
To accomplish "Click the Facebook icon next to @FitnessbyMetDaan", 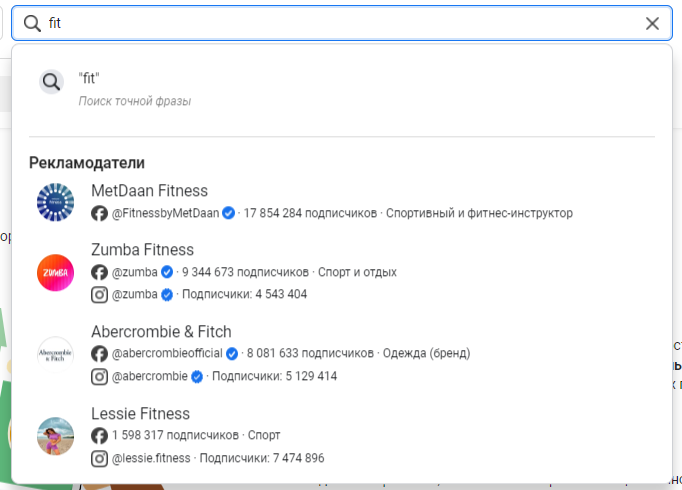I will click(99, 213).
